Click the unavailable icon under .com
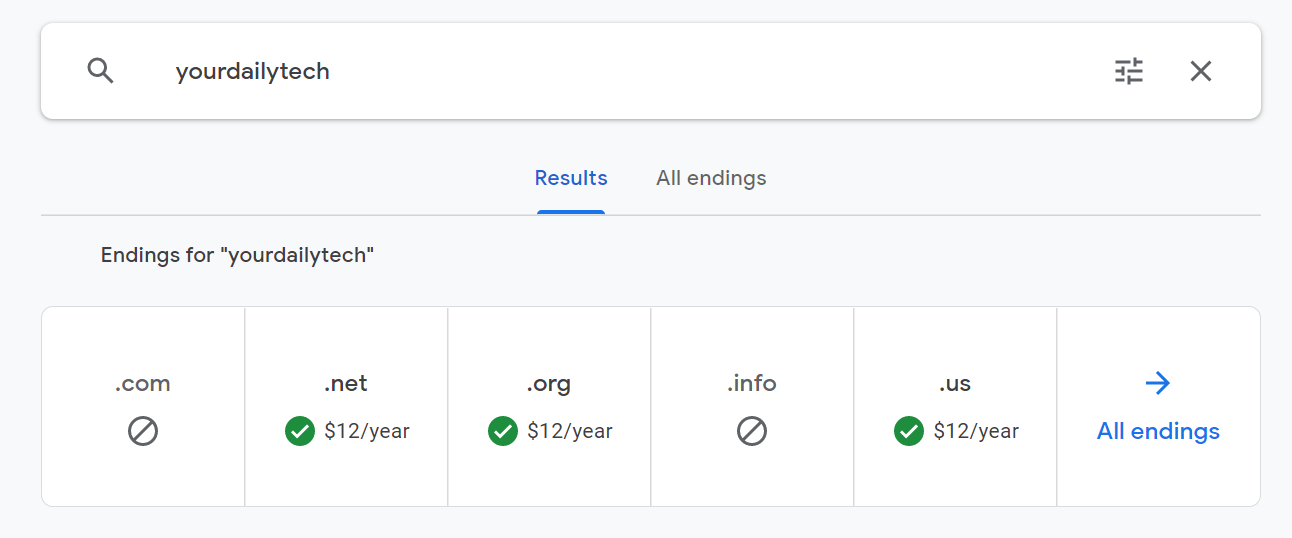The image size is (1292, 538). point(143,432)
